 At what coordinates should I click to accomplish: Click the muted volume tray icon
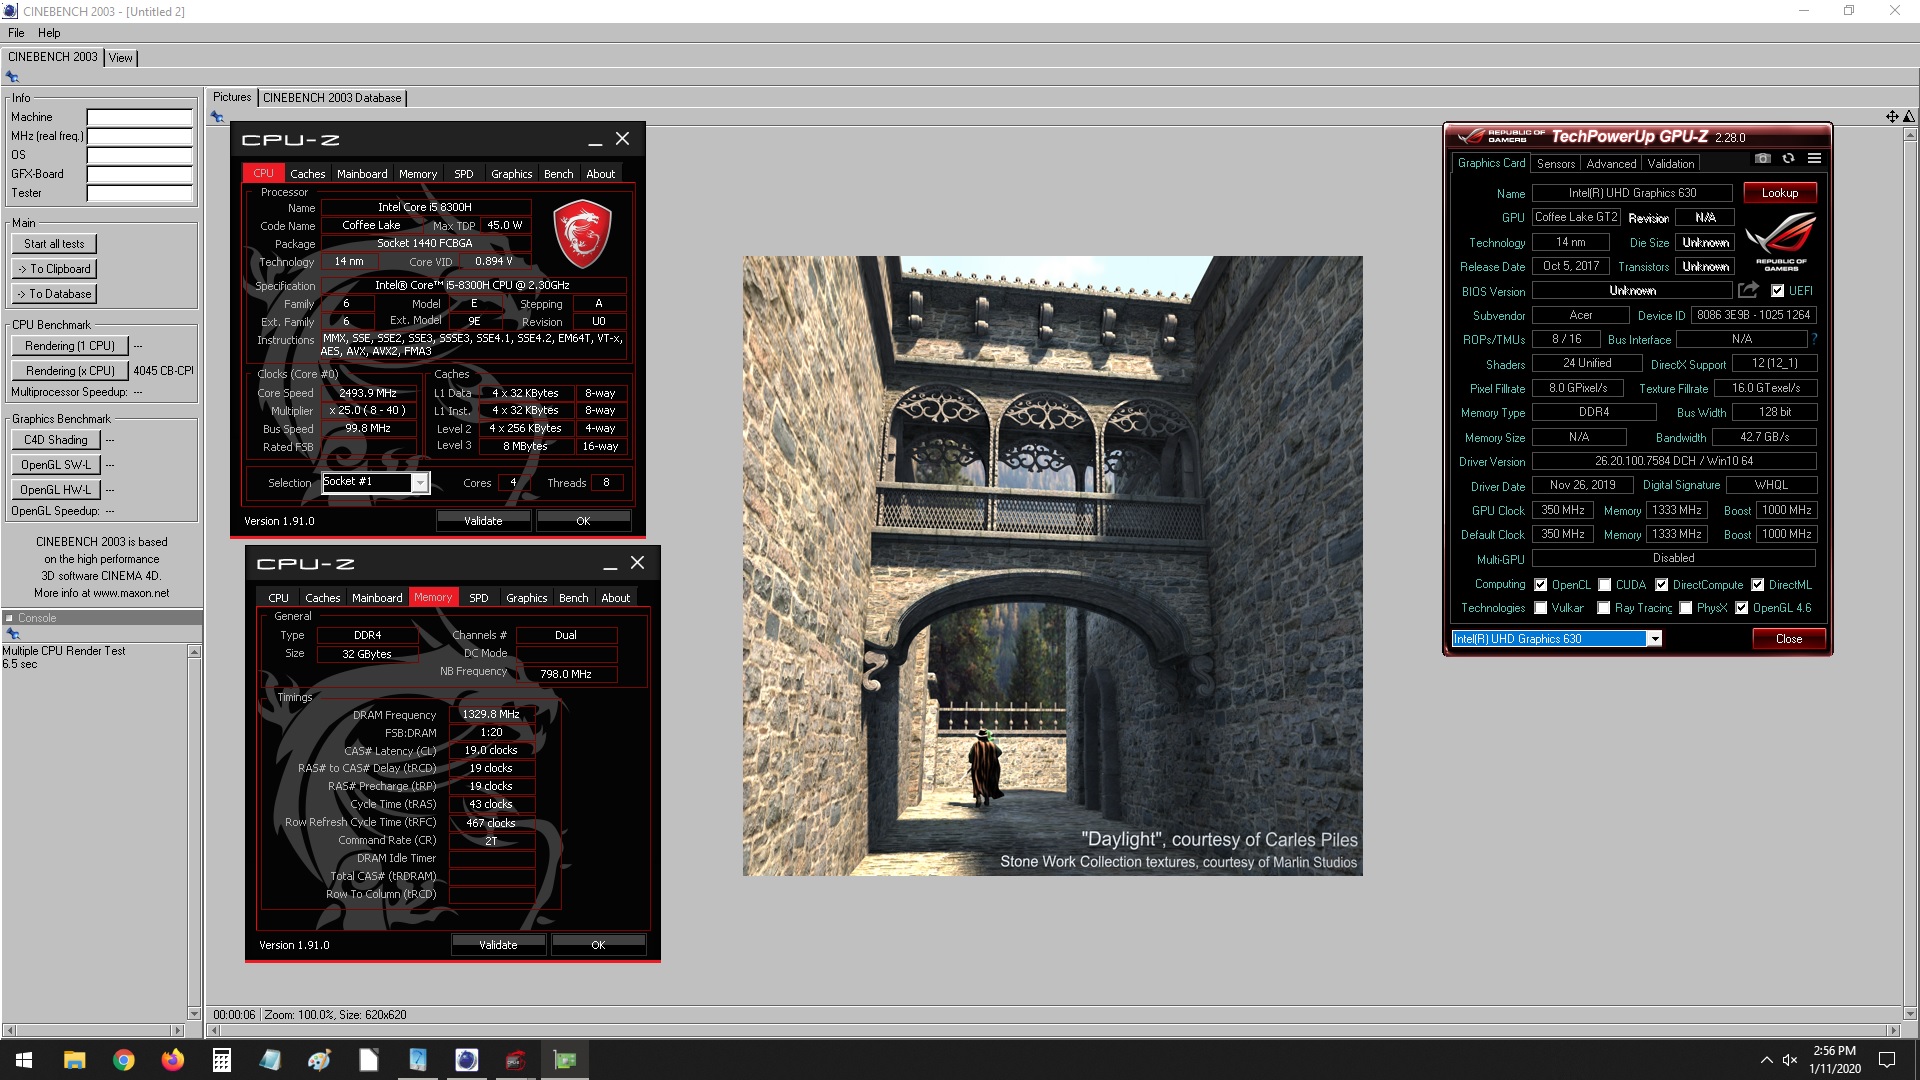(1790, 1060)
